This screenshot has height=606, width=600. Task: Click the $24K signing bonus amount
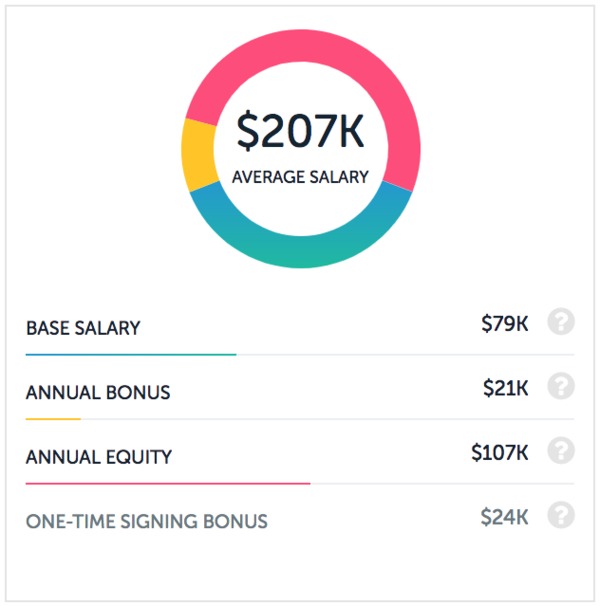pyautogui.click(x=505, y=516)
